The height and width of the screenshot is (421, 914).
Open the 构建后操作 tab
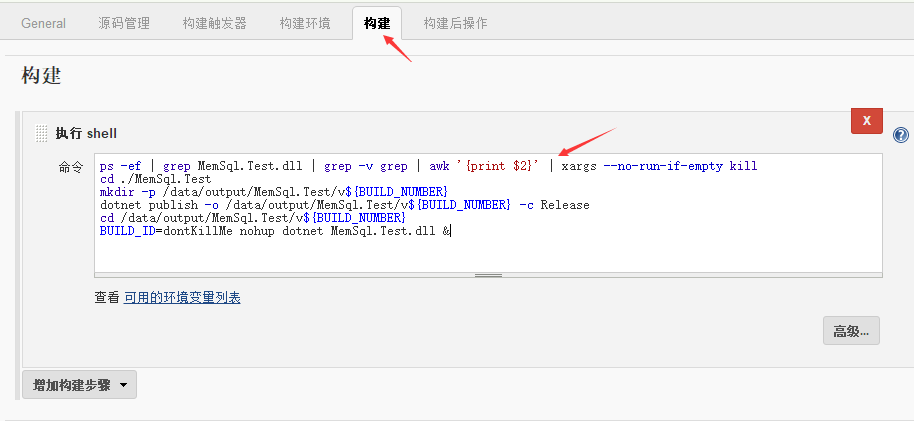click(x=455, y=23)
